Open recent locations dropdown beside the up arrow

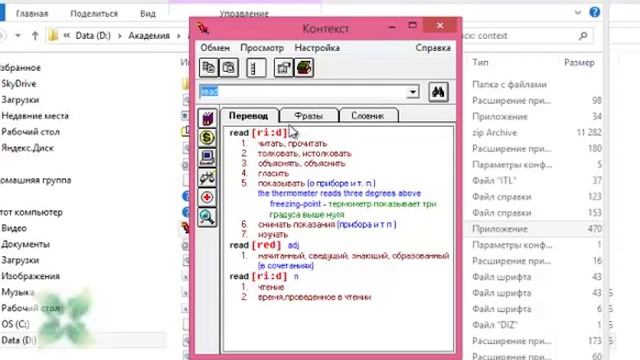tap(18, 36)
